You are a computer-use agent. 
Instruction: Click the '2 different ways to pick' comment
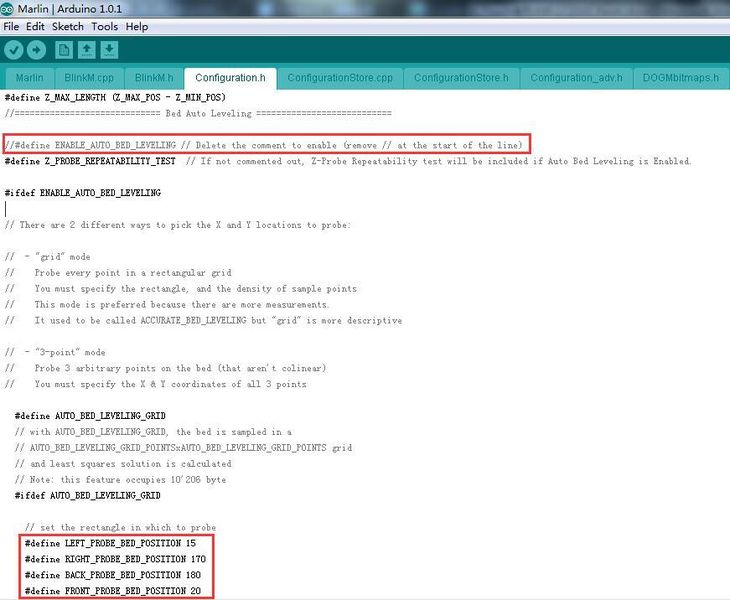click(x=177, y=225)
